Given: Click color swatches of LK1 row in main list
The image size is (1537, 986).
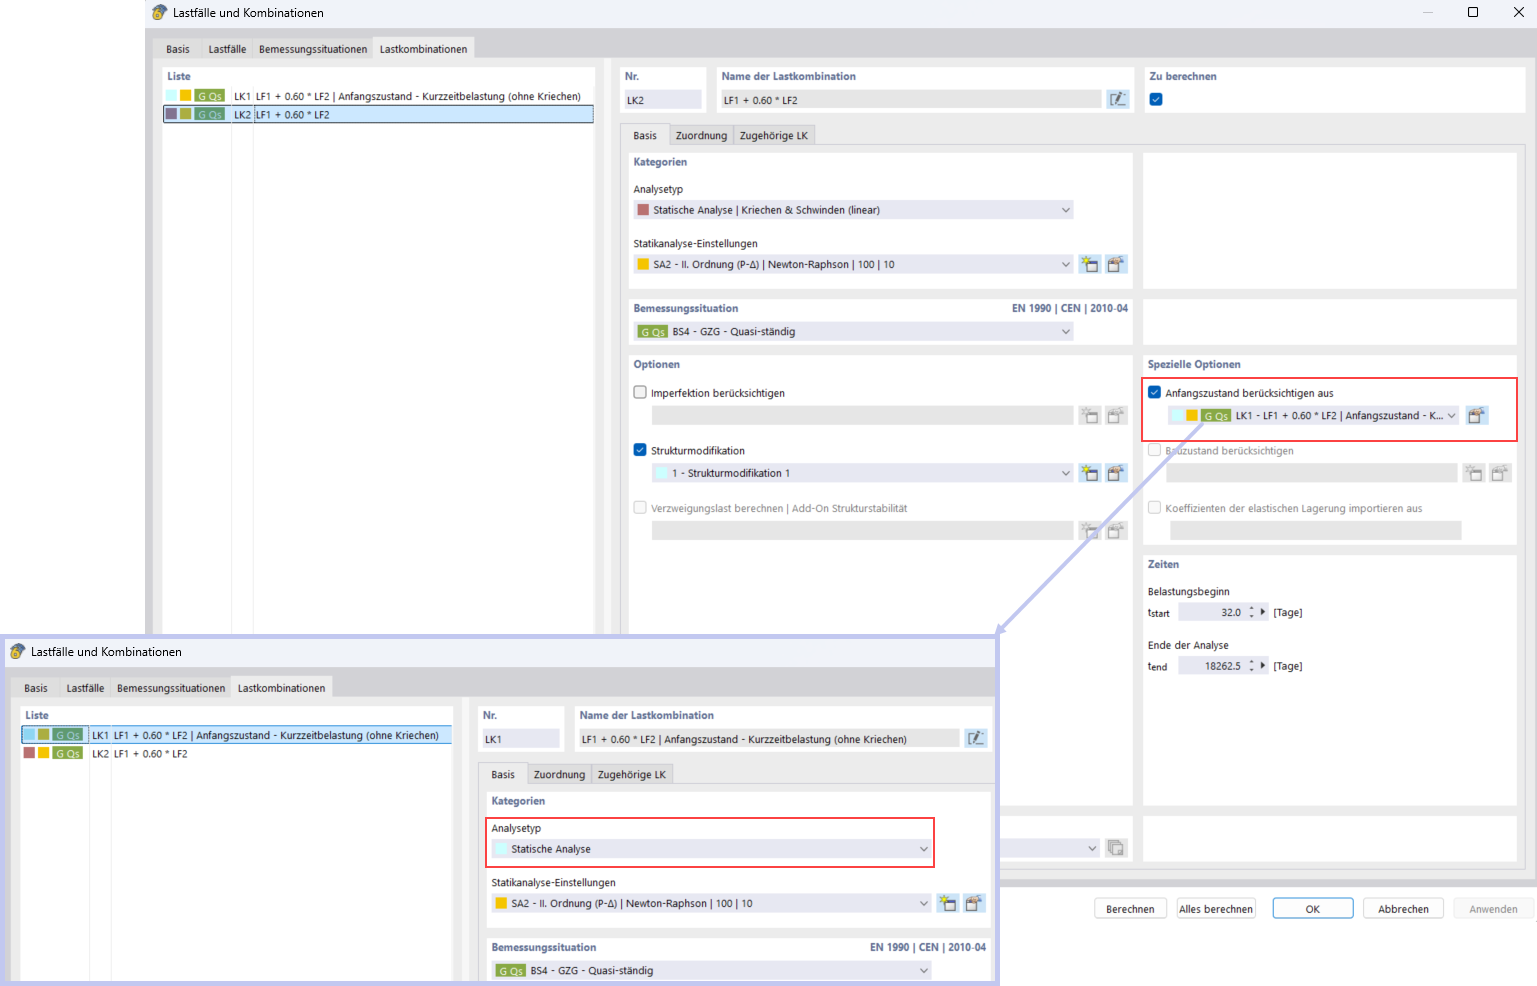Looking at the screenshot, I should 178,96.
